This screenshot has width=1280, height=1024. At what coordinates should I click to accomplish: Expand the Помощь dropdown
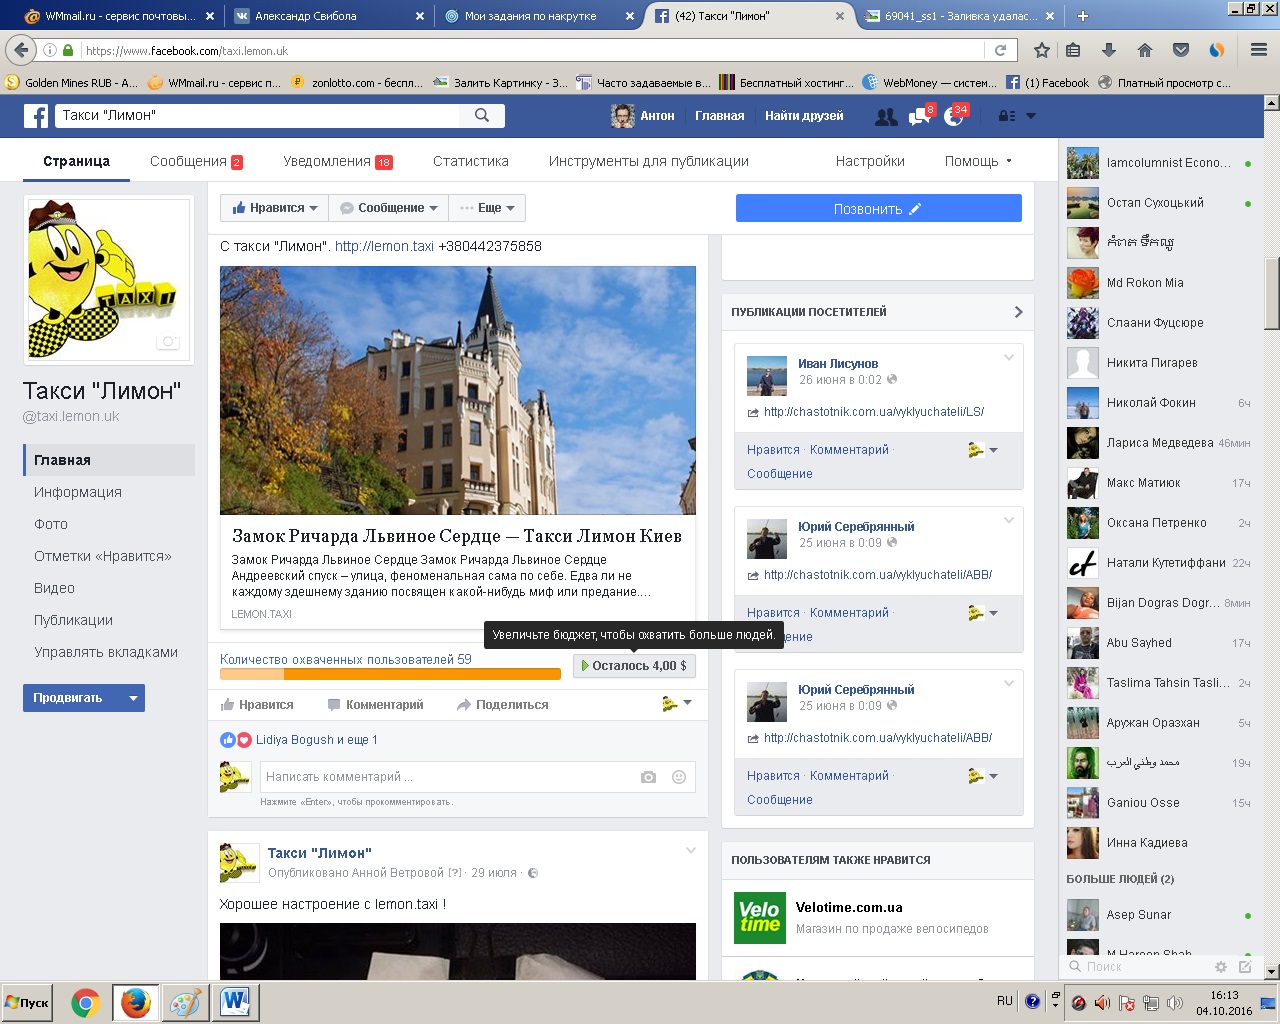(x=978, y=161)
